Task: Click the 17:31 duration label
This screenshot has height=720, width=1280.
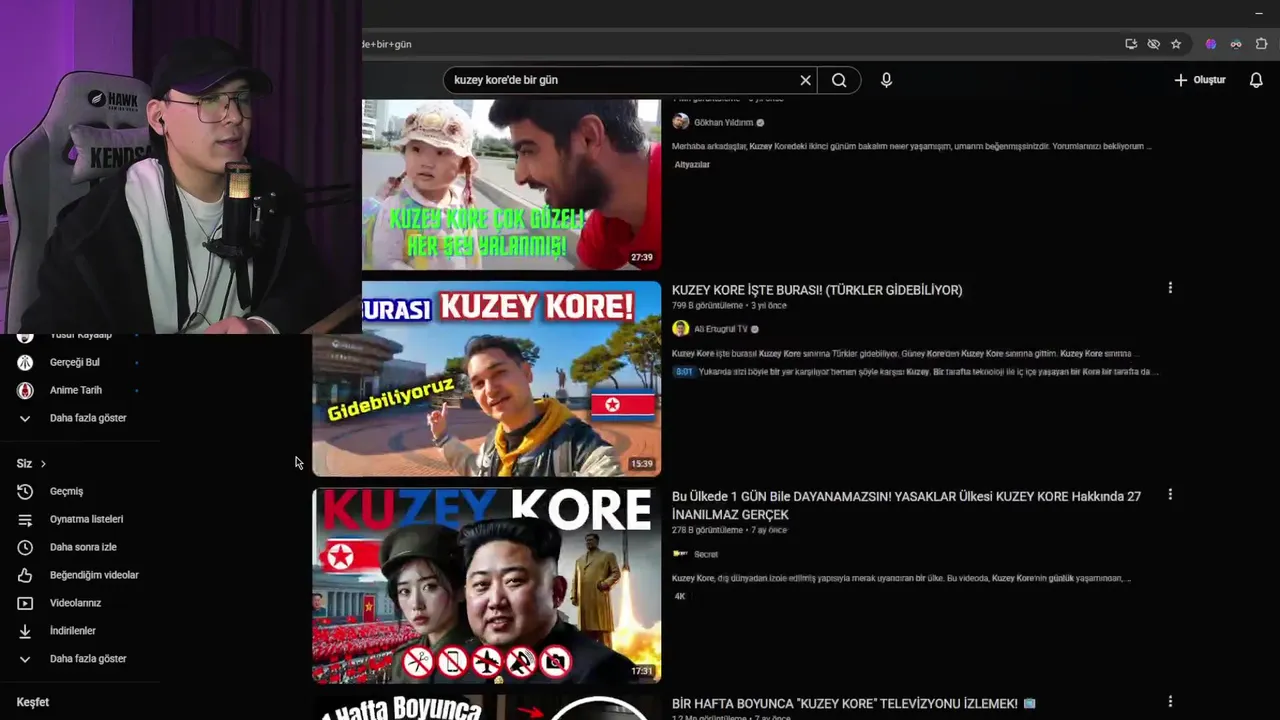Action: pyautogui.click(x=641, y=671)
